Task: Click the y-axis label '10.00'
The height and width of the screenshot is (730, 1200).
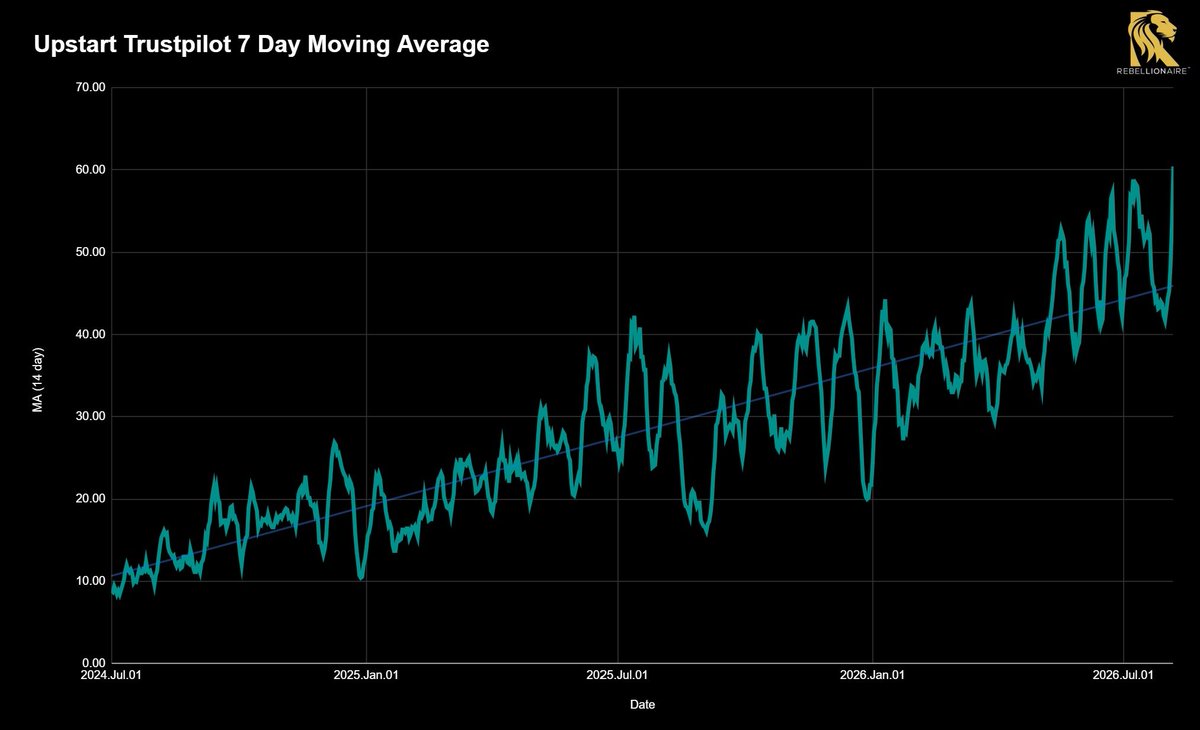Action: pyautogui.click(x=91, y=581)
